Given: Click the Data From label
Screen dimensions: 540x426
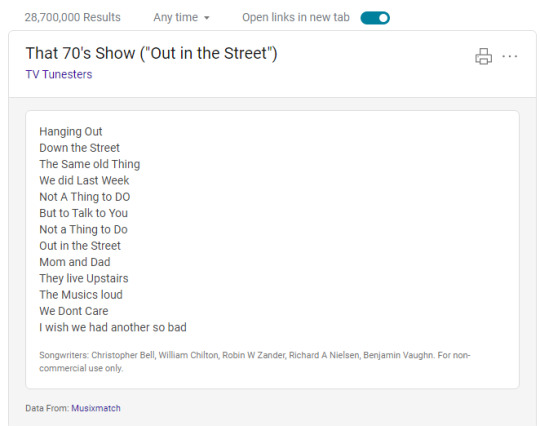Looking at the screenshot, I should (x=47, y=408).
